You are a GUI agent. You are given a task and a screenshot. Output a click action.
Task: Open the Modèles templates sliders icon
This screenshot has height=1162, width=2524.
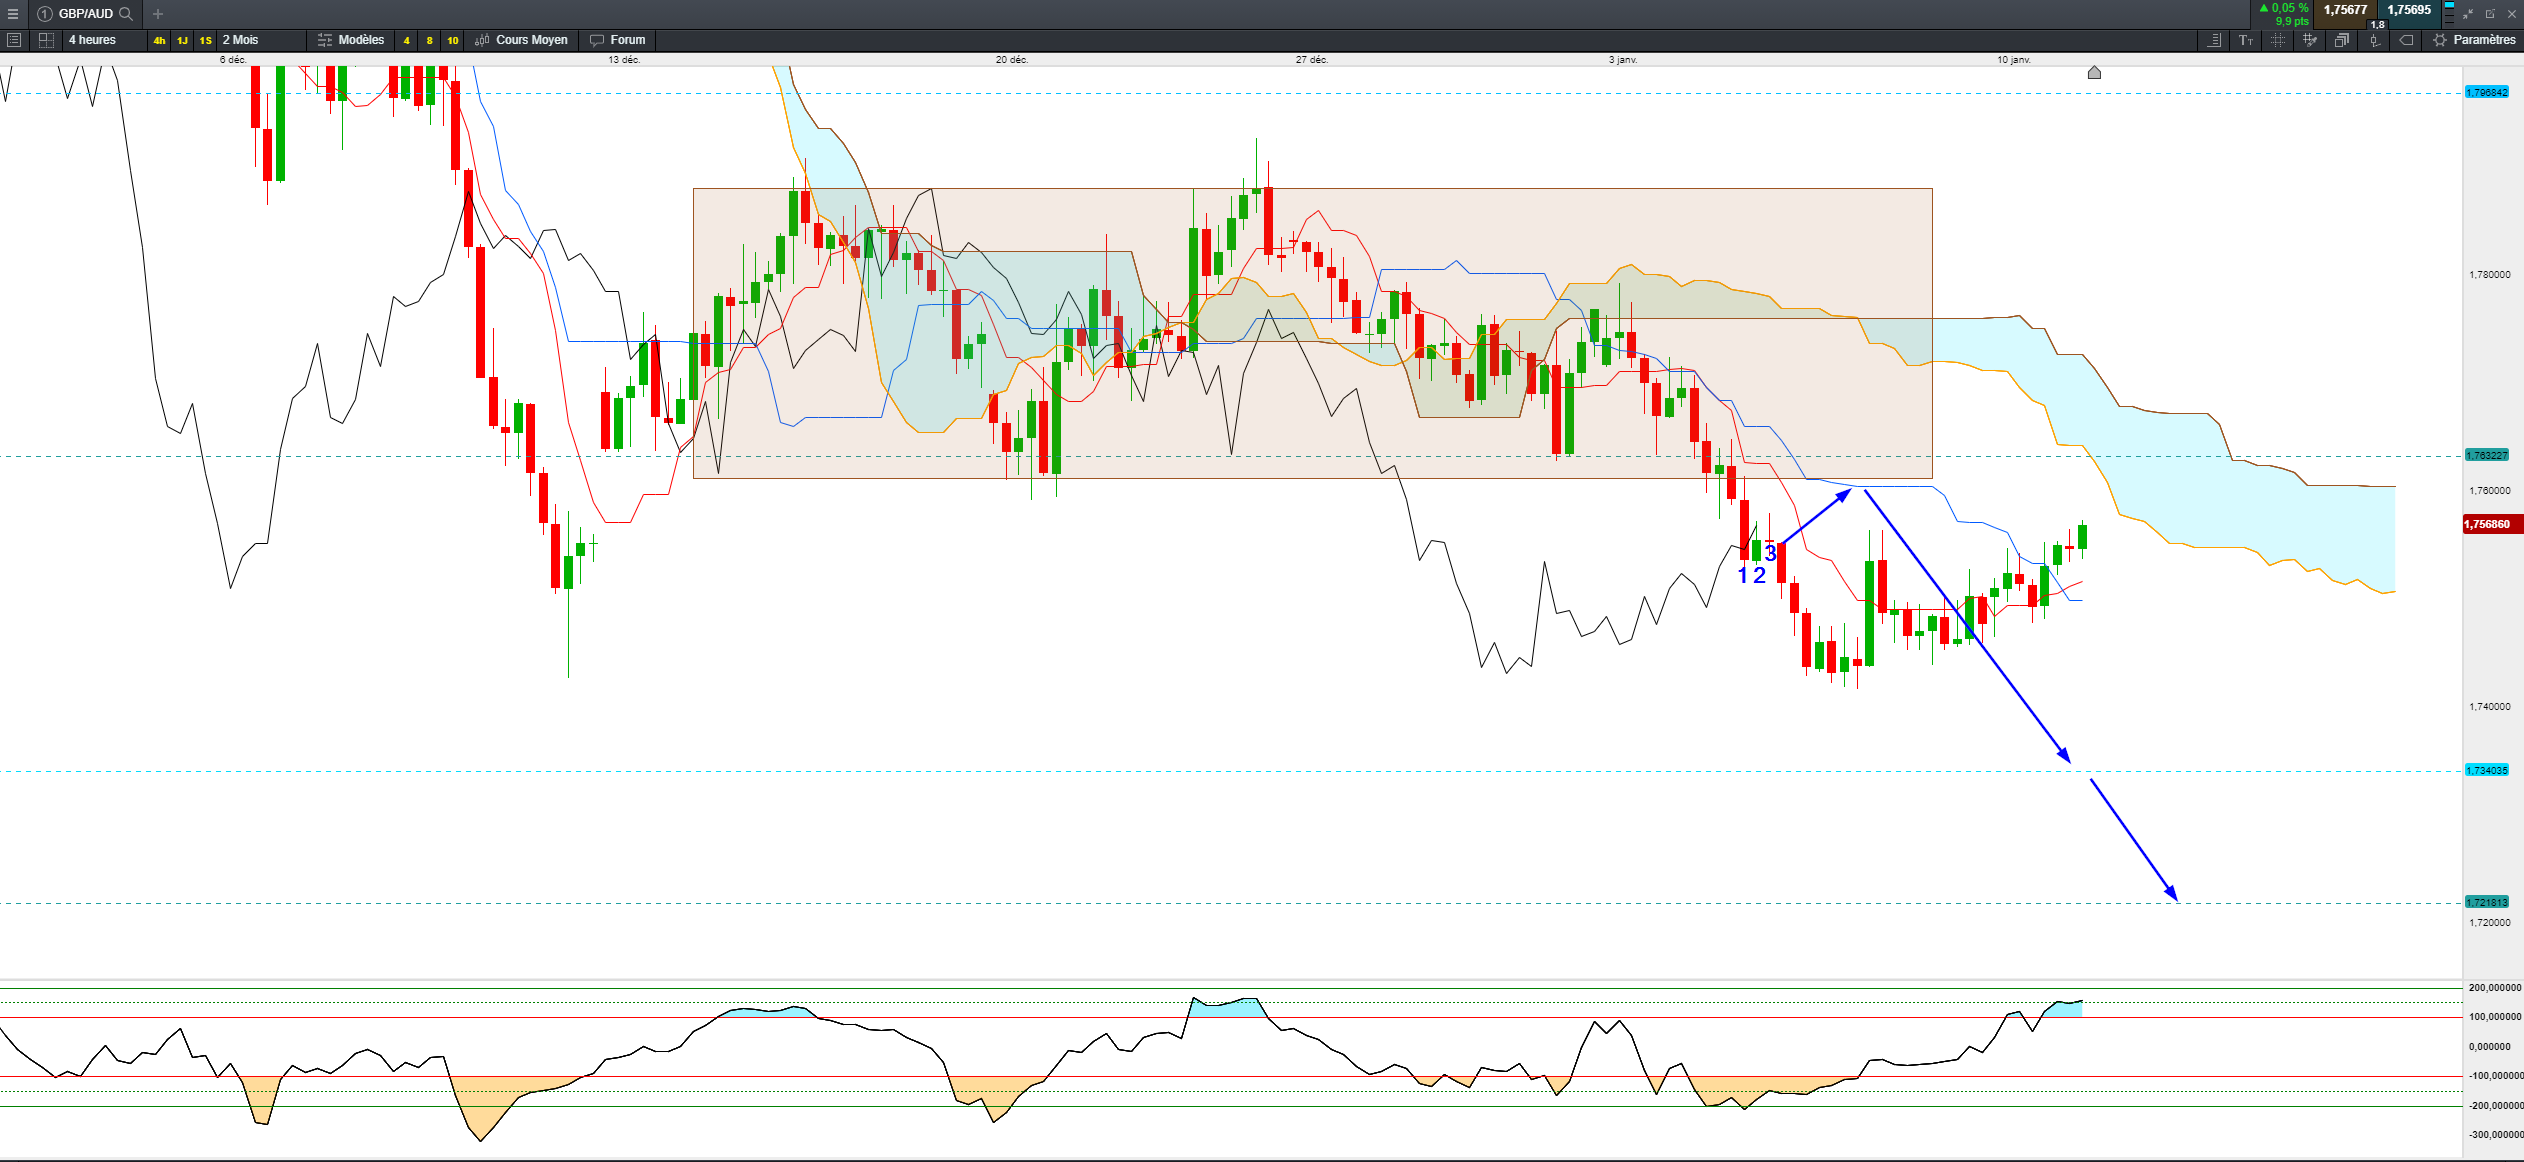324,40
